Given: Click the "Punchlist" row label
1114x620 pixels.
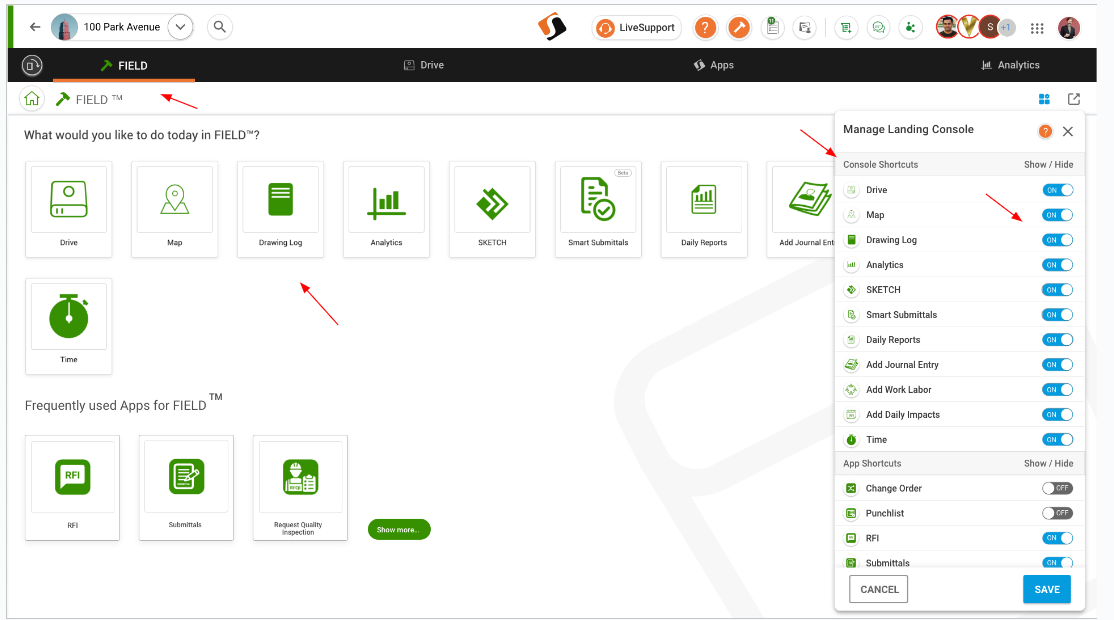Looking at the screenshot, I should pos(885,513).
